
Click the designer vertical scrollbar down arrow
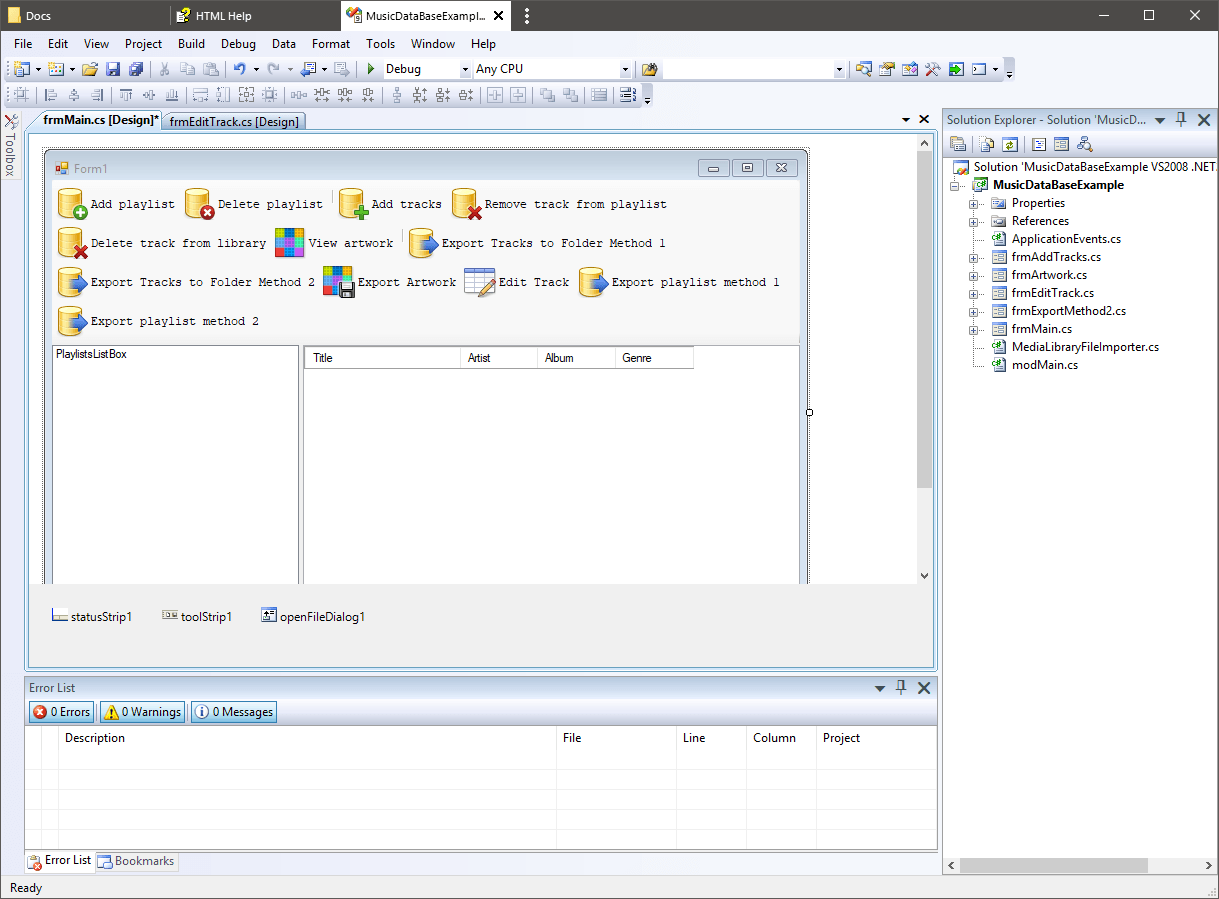click(x=924, y=576)
